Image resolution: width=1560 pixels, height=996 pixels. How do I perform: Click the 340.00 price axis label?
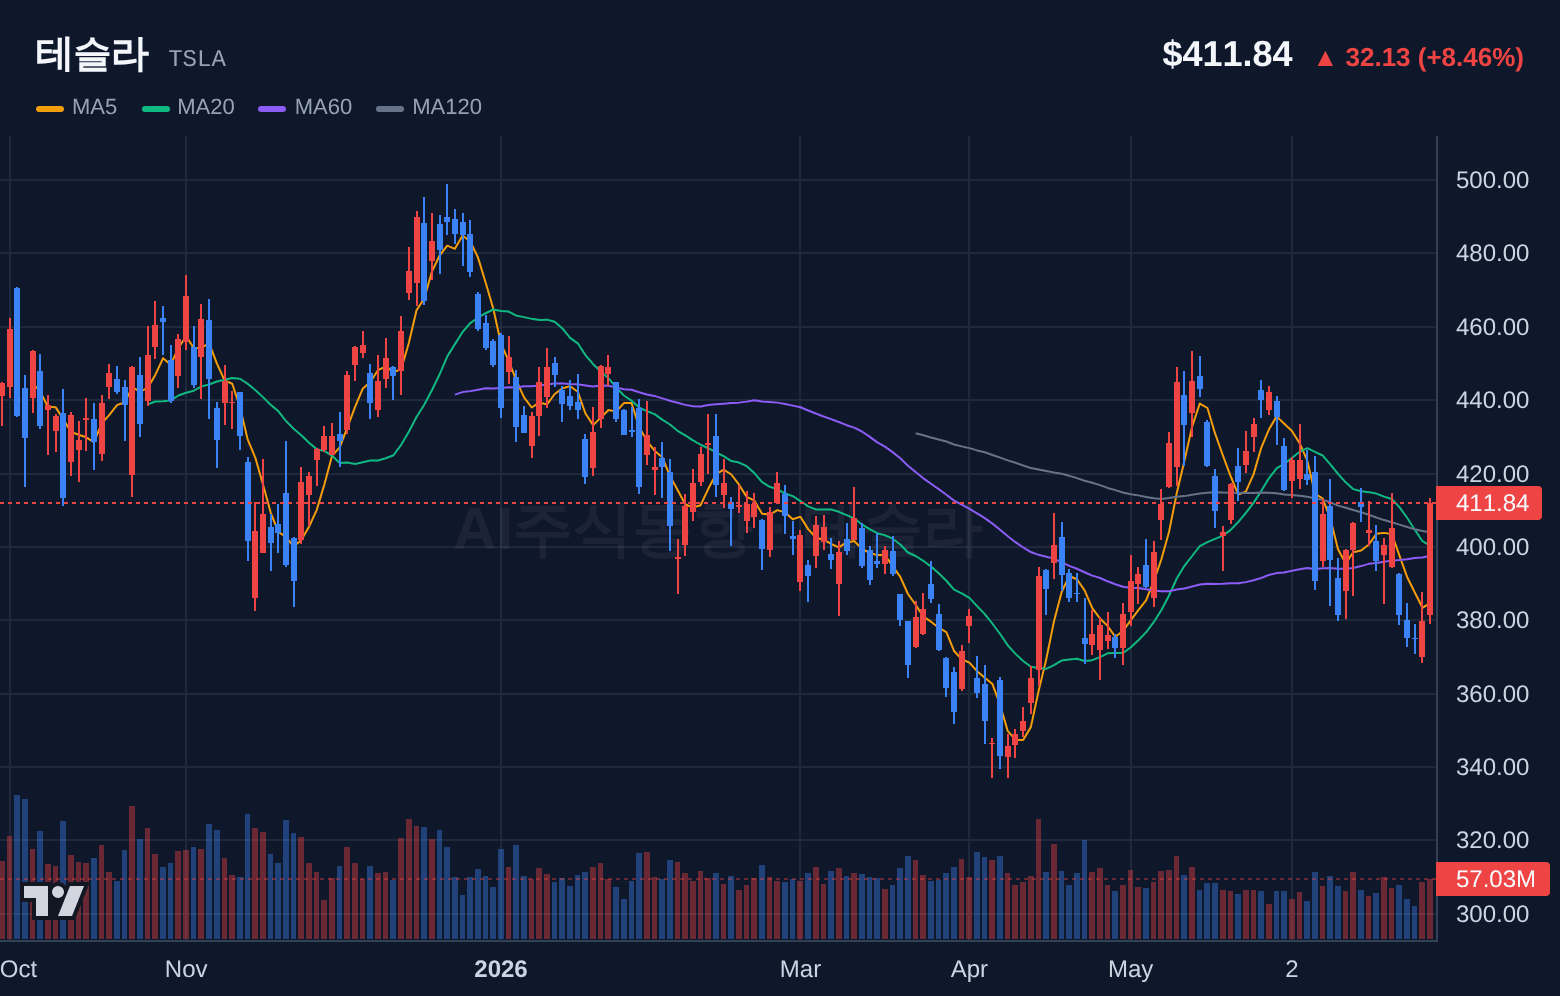[1492, 767]
